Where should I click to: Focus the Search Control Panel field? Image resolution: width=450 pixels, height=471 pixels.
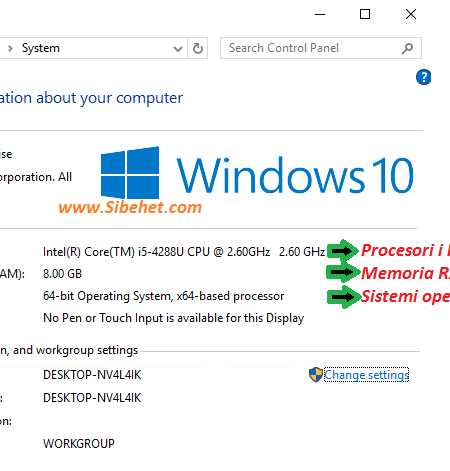[321, 48]
